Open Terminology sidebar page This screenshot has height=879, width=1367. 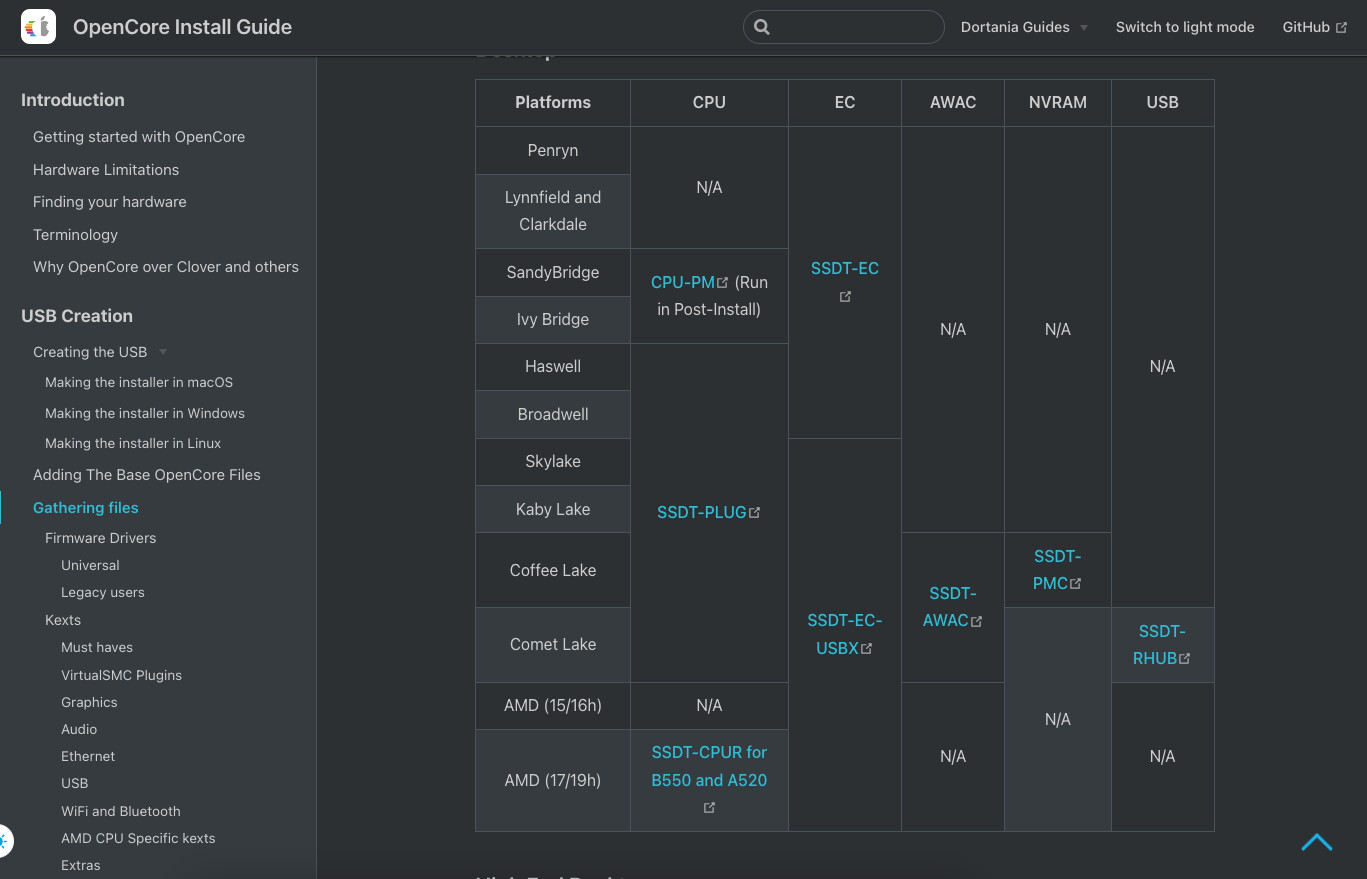click(75, 235)
